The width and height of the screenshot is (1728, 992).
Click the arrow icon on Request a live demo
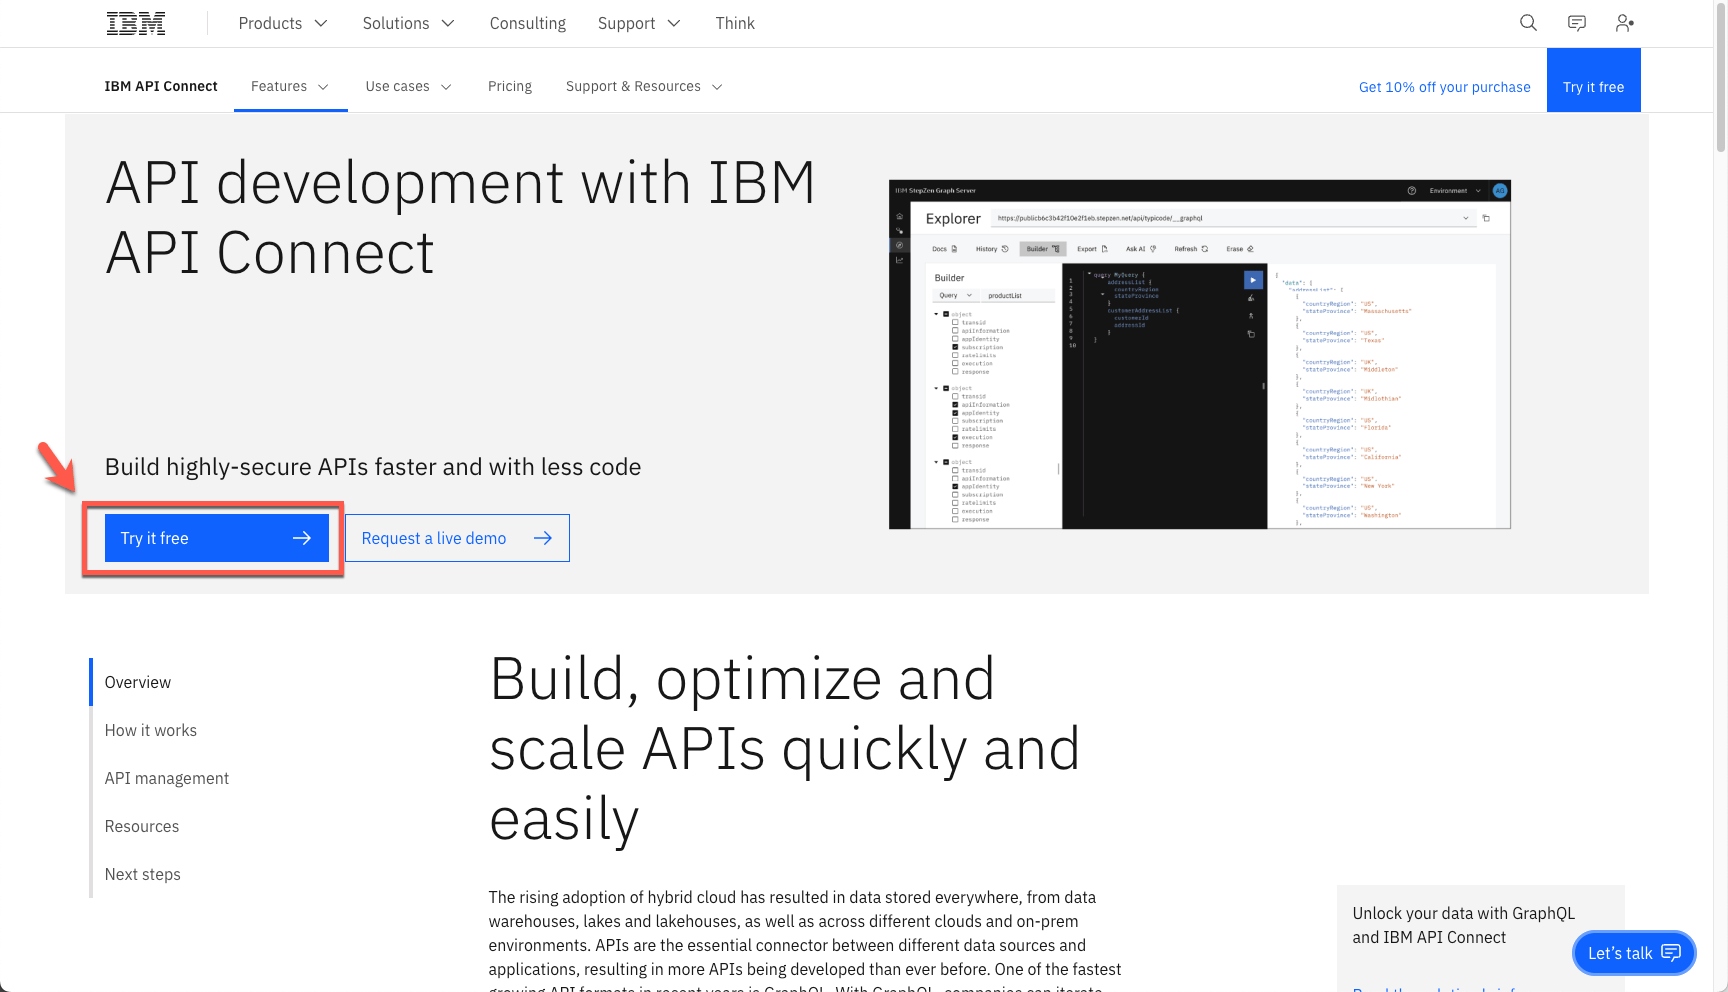pyautogui.click(x=543, y=538)
